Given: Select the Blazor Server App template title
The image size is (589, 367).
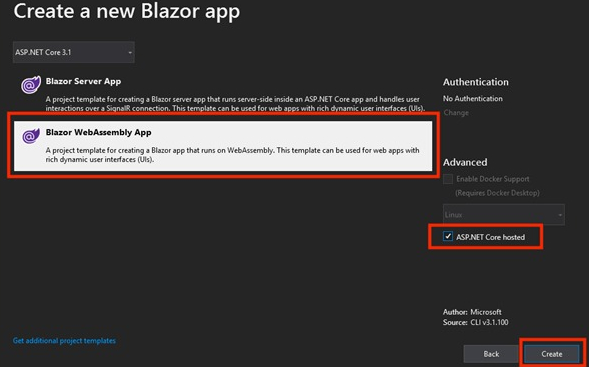Looking at the screenshot, I should coord(83,81).
